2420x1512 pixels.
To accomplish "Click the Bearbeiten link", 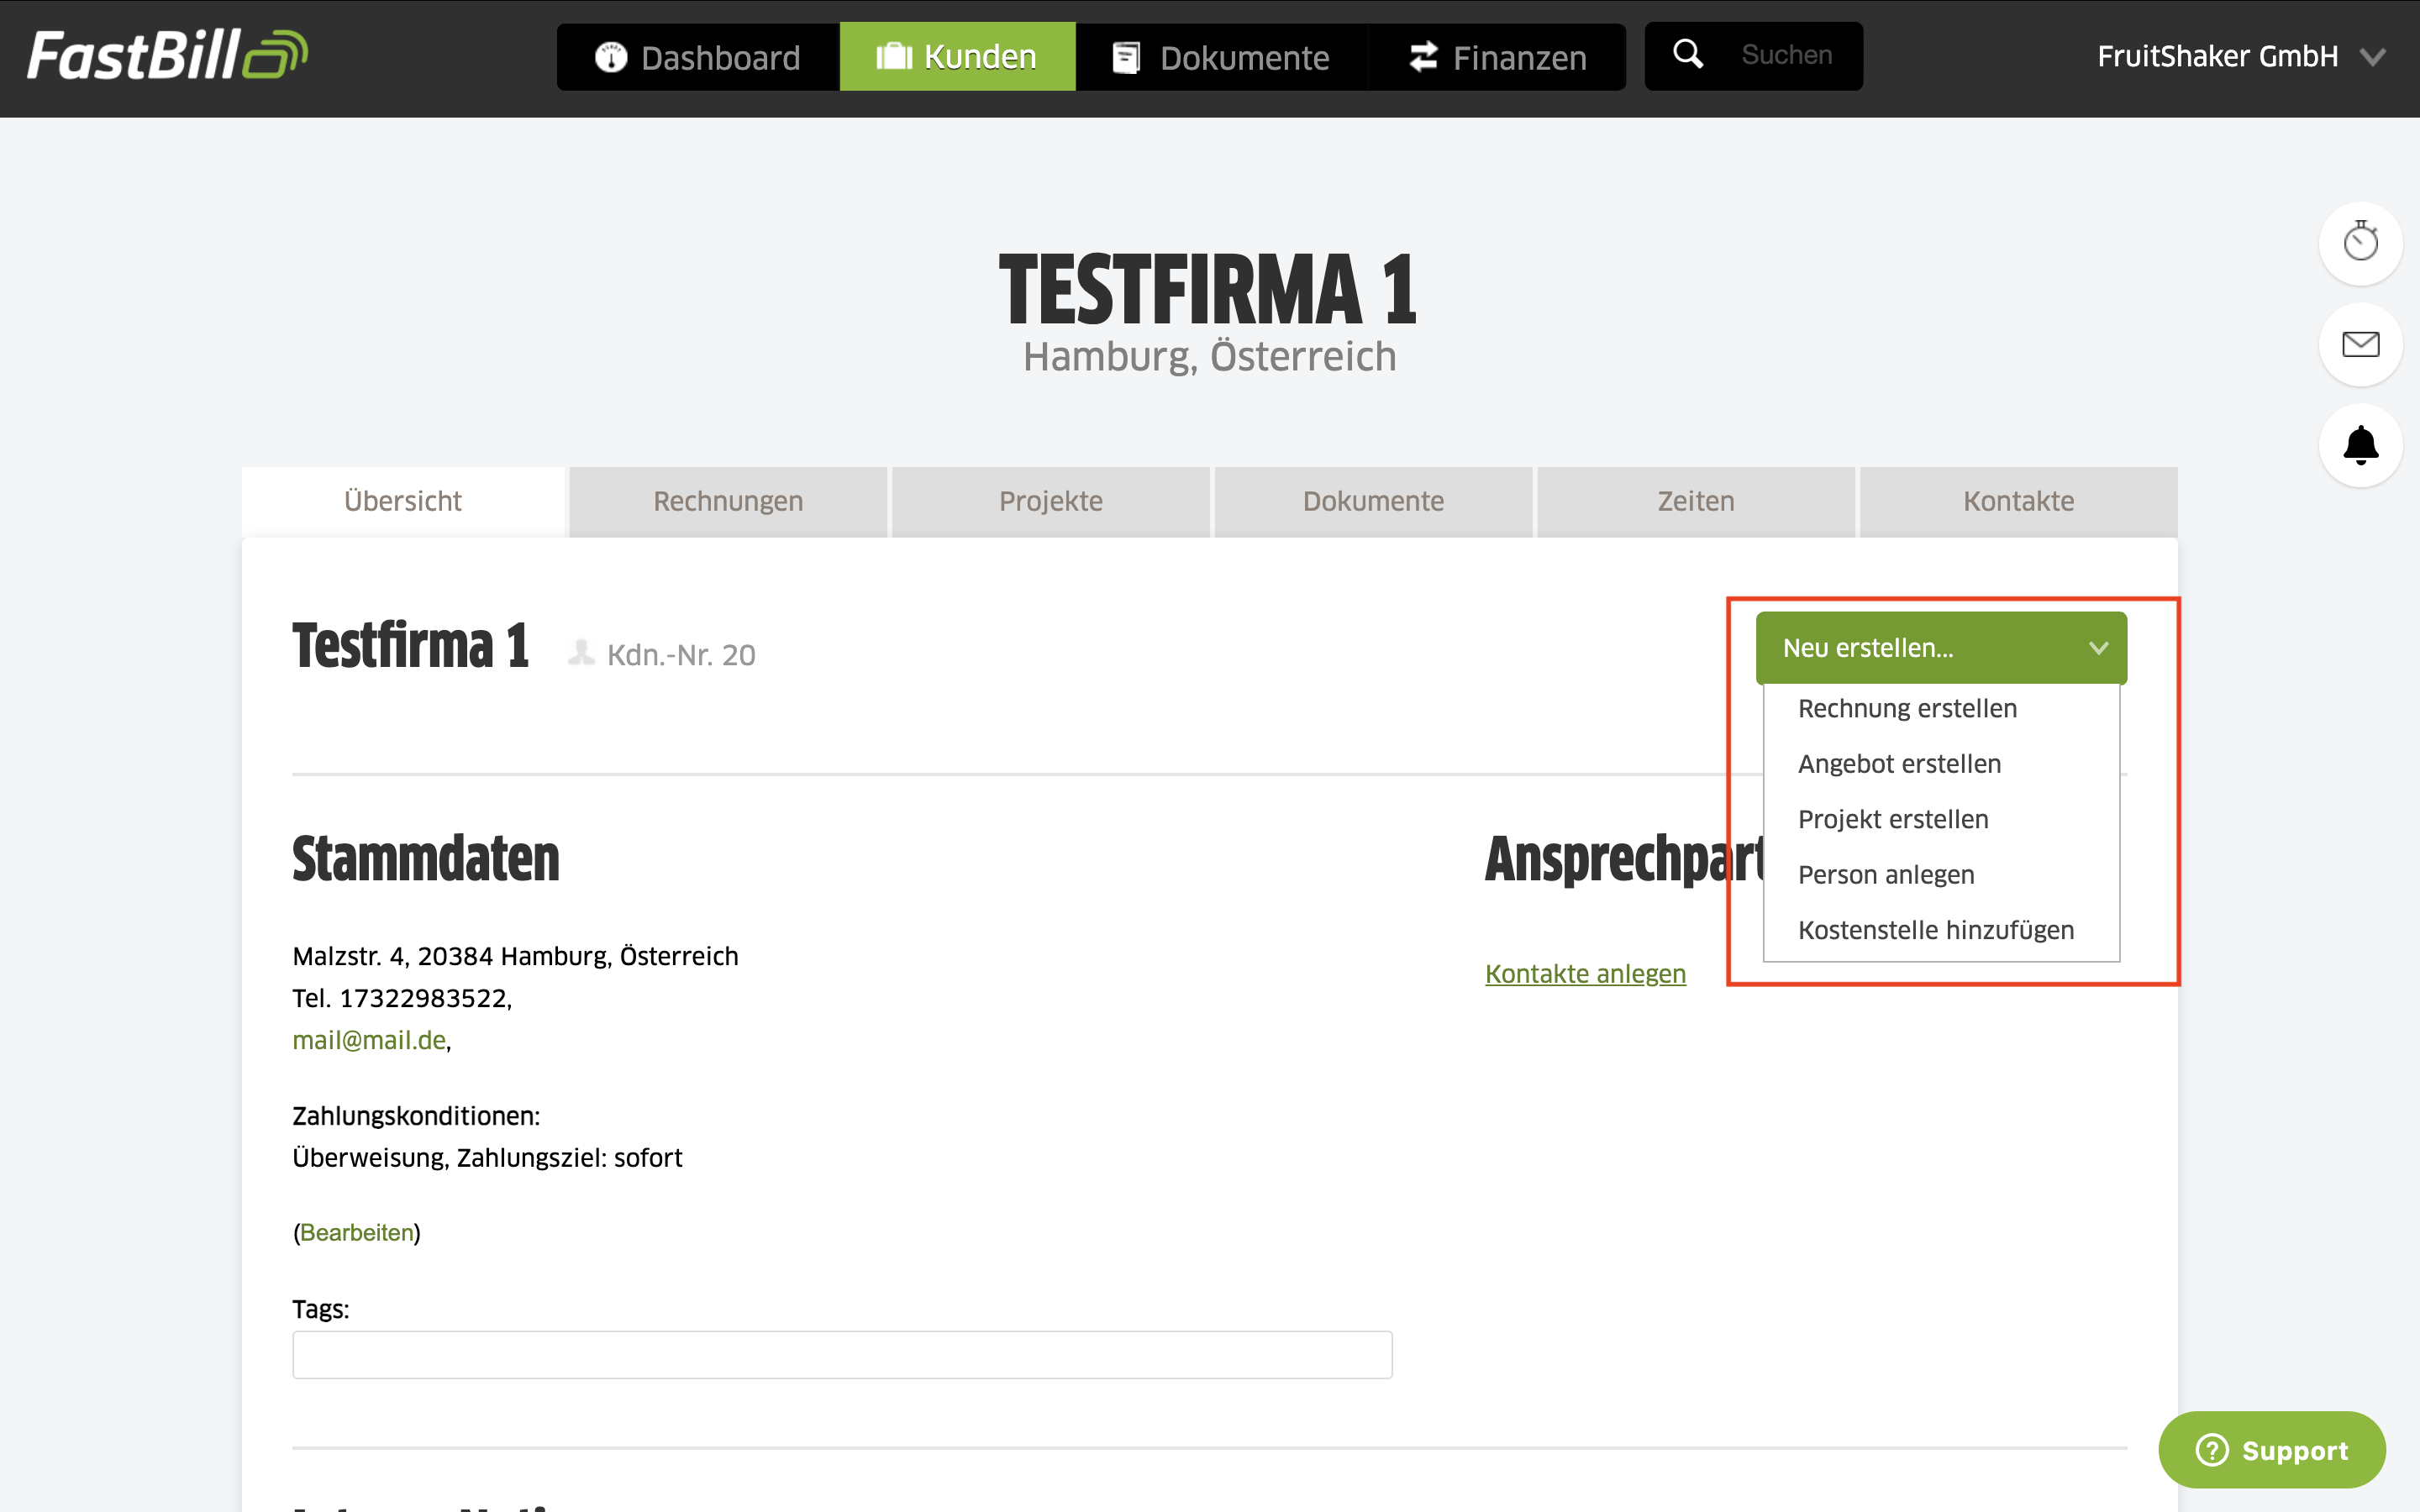I will tap(357, 1233).
